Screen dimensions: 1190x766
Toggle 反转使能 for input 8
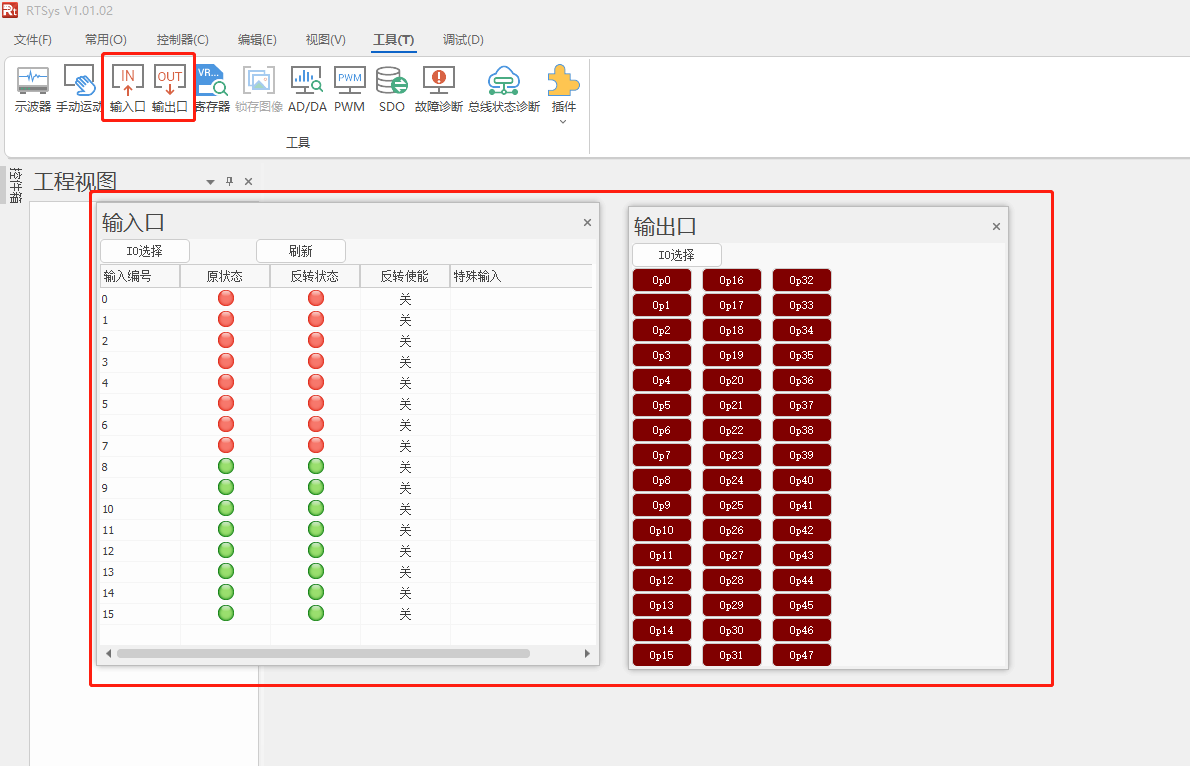pos(405,467)
